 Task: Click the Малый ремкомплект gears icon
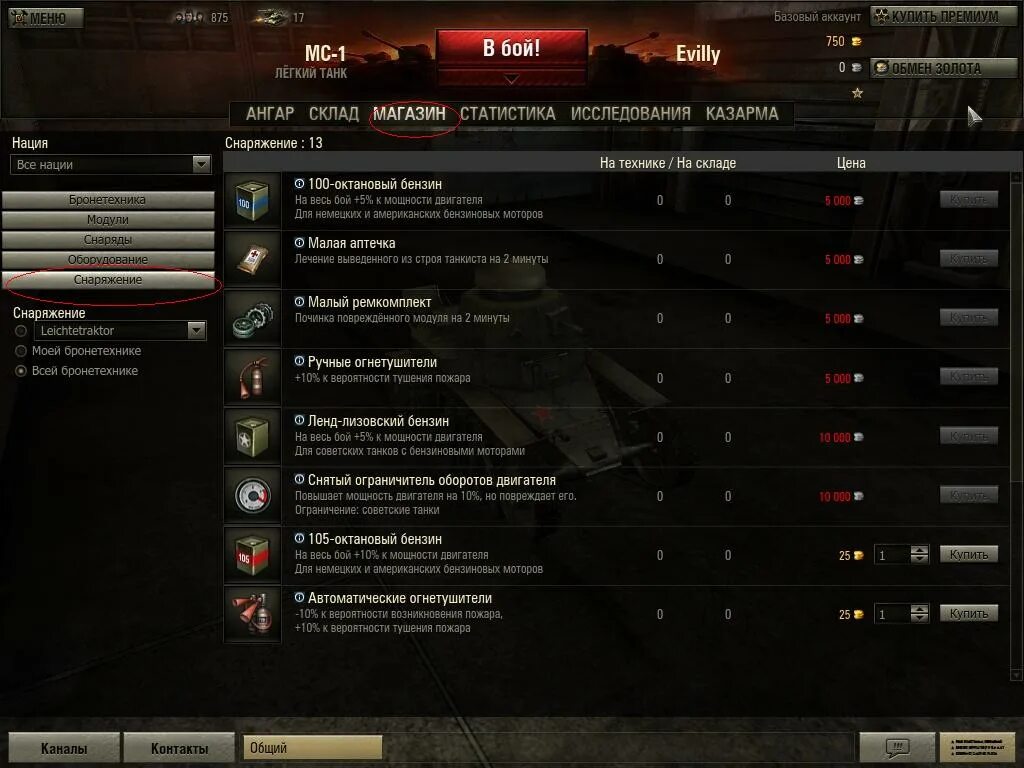pyautogui.click(x=253, y=319)
